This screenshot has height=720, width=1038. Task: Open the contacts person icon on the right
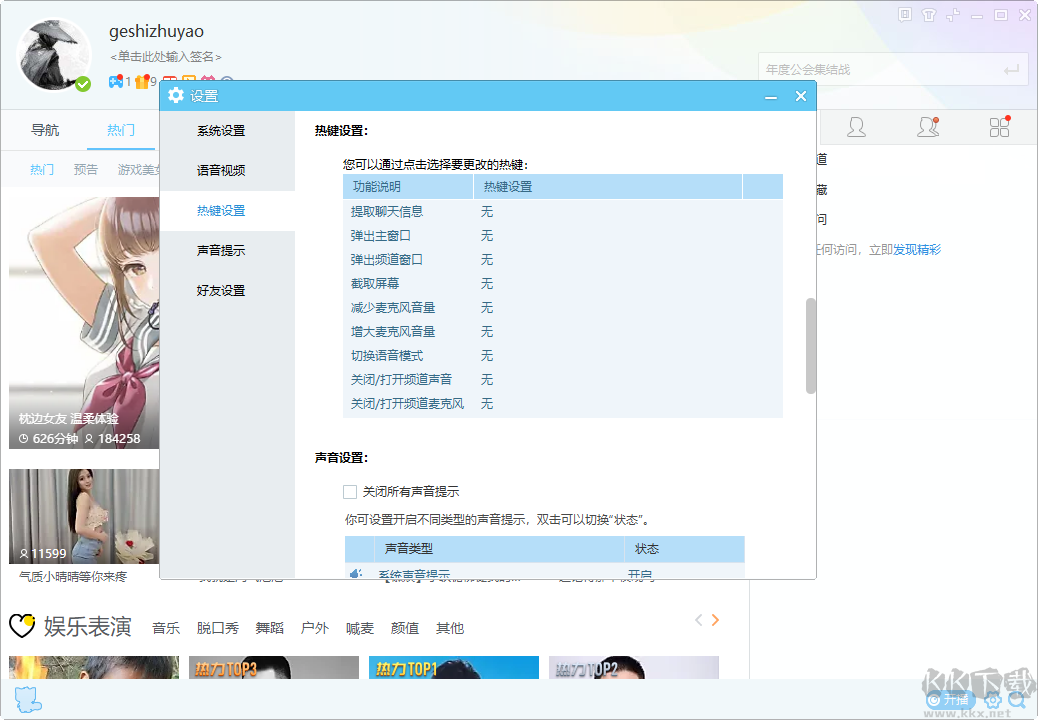(x=857, y=127)
